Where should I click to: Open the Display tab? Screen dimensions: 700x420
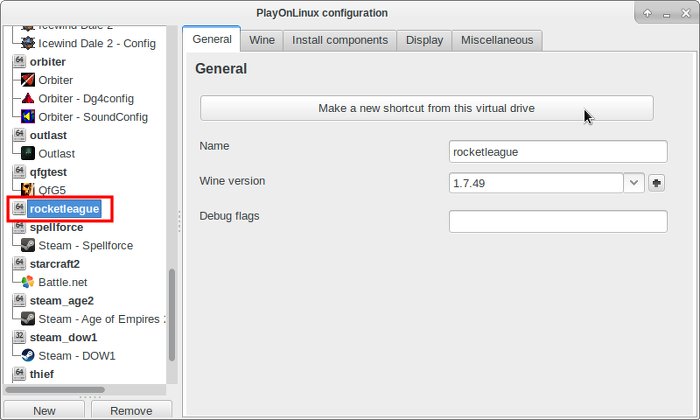(424, 40)
